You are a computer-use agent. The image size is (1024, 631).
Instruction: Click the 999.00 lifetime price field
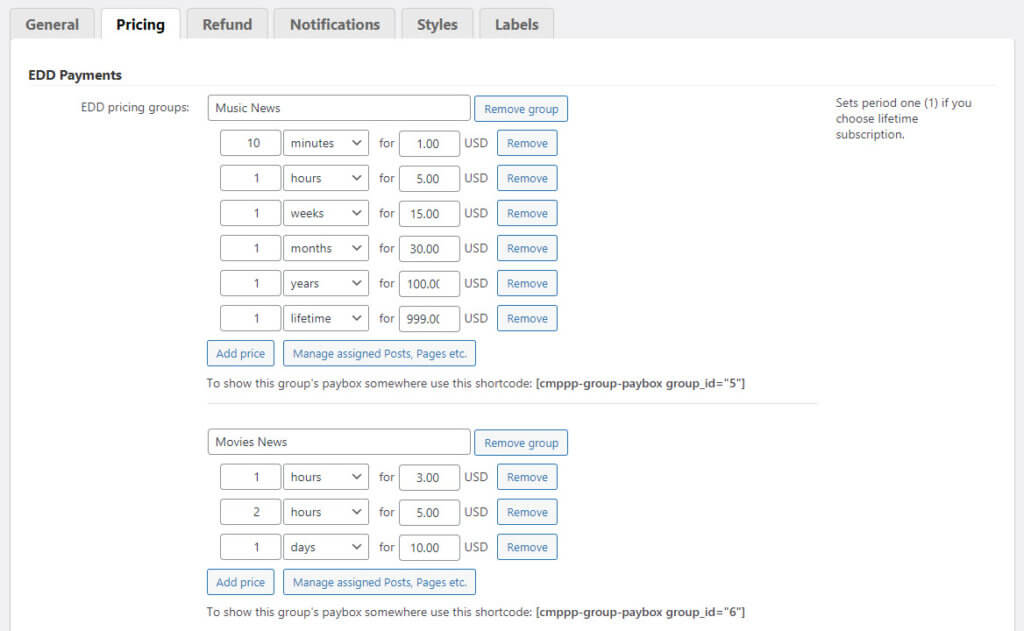pyautogui.click(x=429, y=318)
